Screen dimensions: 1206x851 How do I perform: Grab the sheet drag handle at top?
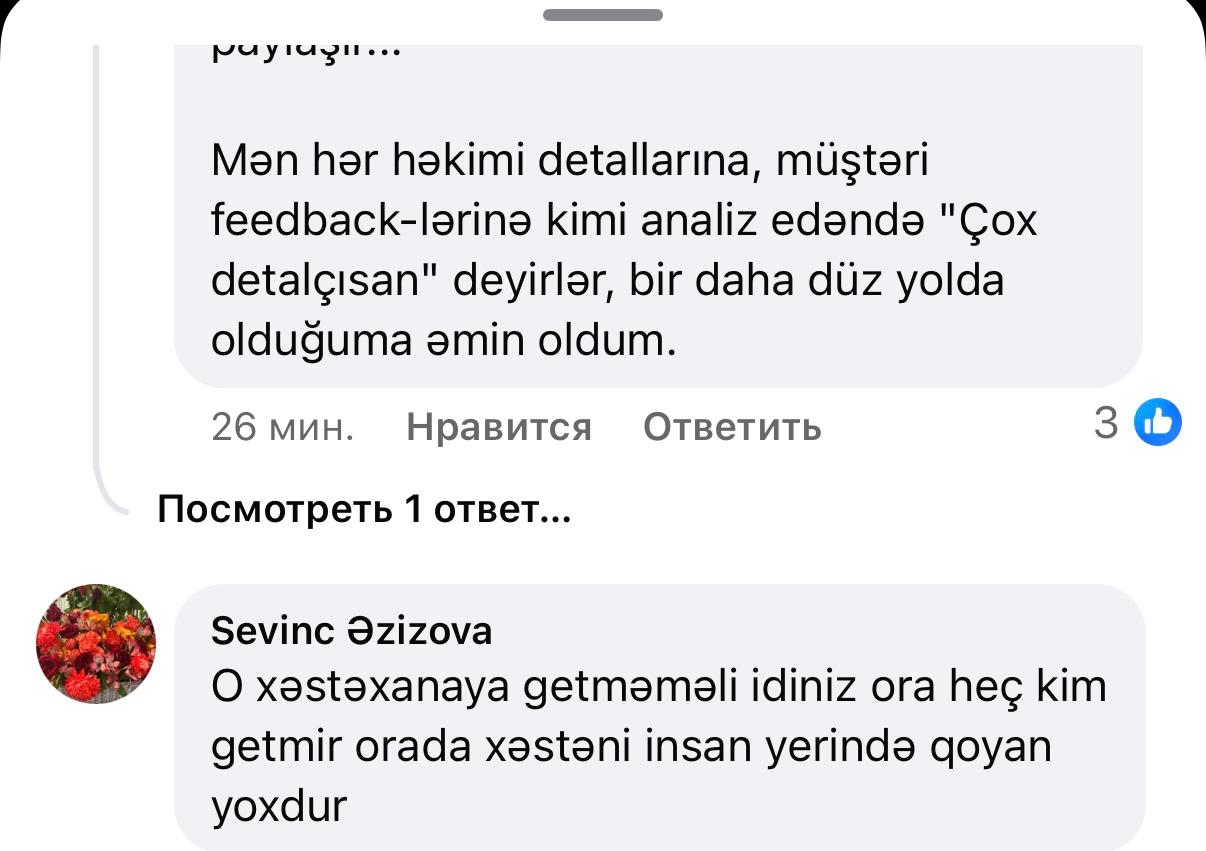click(603, 15)
